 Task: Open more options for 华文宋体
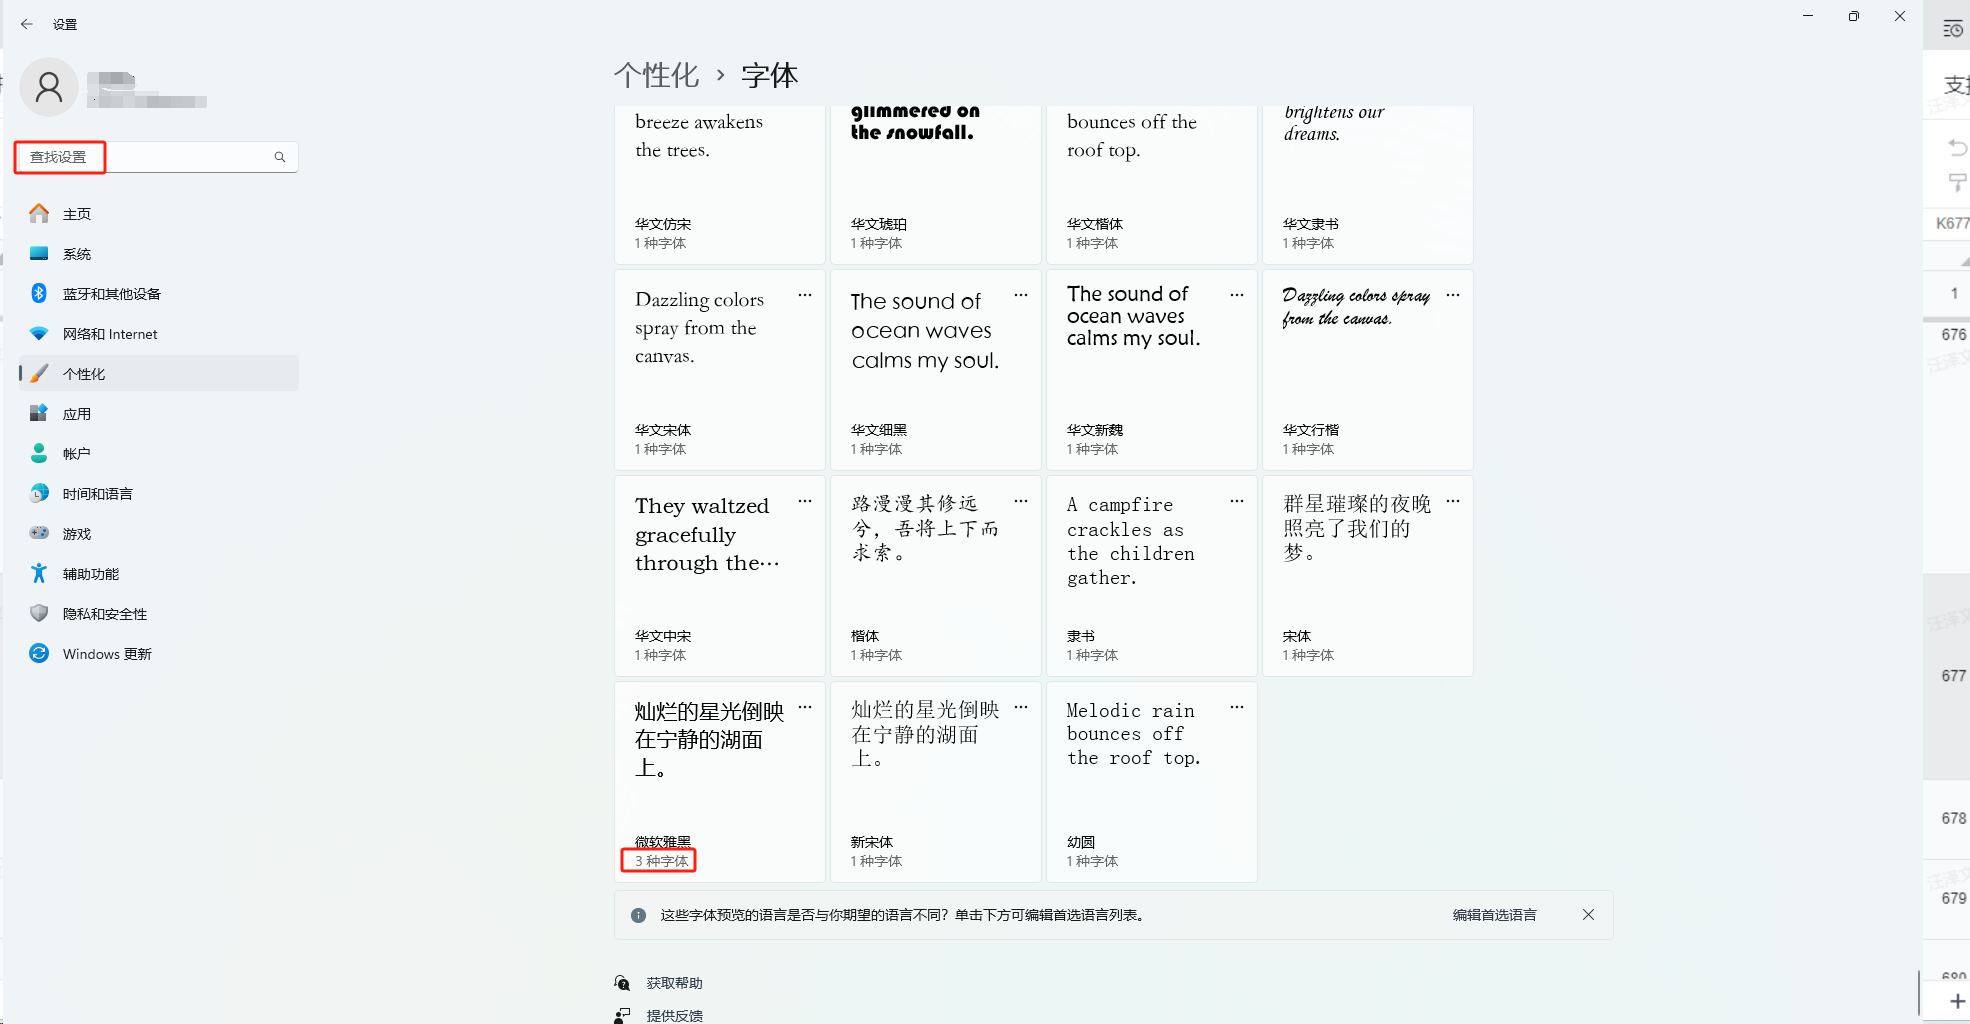pos(805,295)
